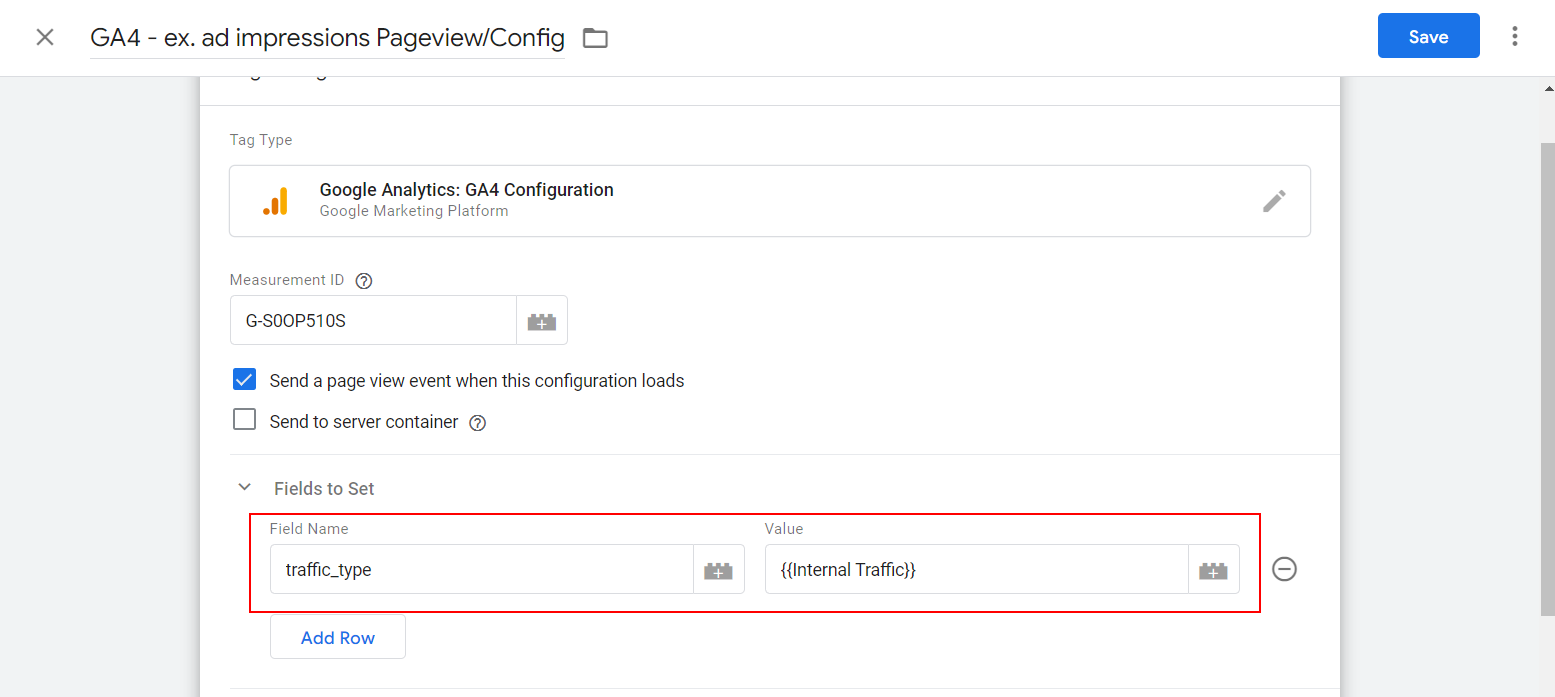
Task: Click the folder icon beside the tag title
Action: coord(594,36)
